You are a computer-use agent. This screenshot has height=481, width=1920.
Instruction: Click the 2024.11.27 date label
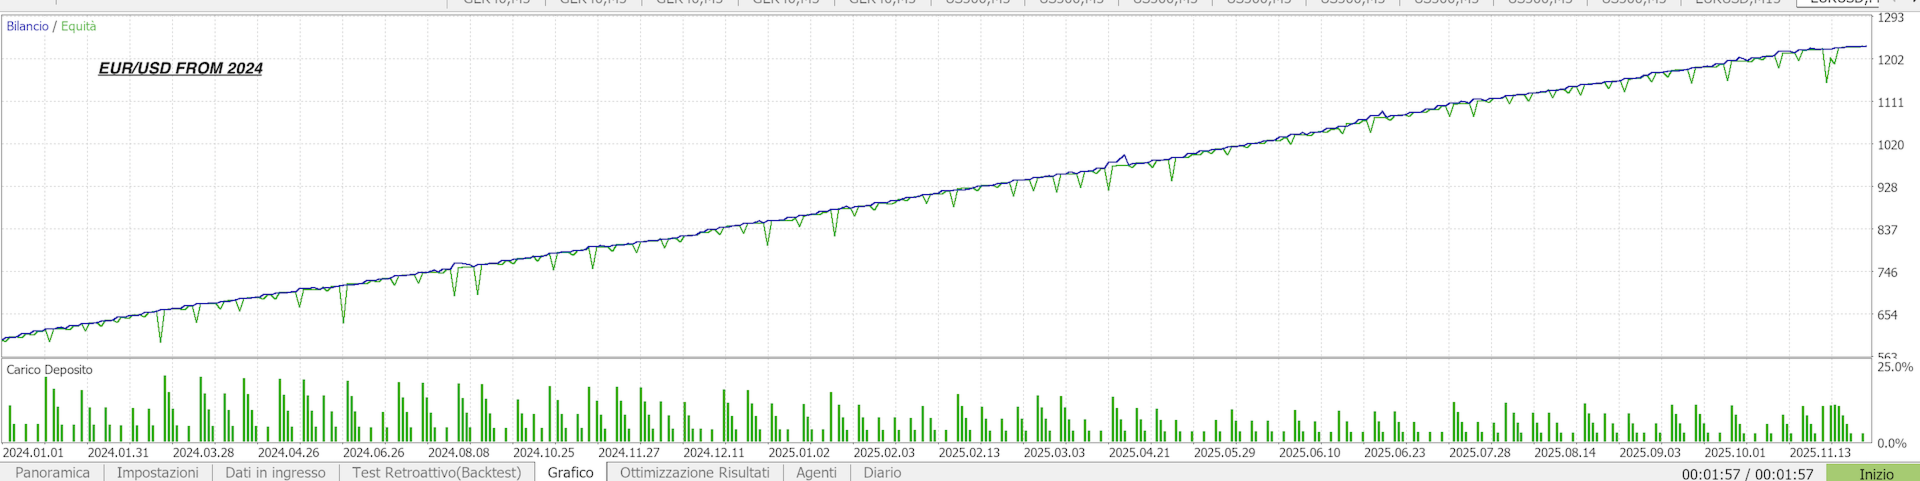[x=629, y=453]
